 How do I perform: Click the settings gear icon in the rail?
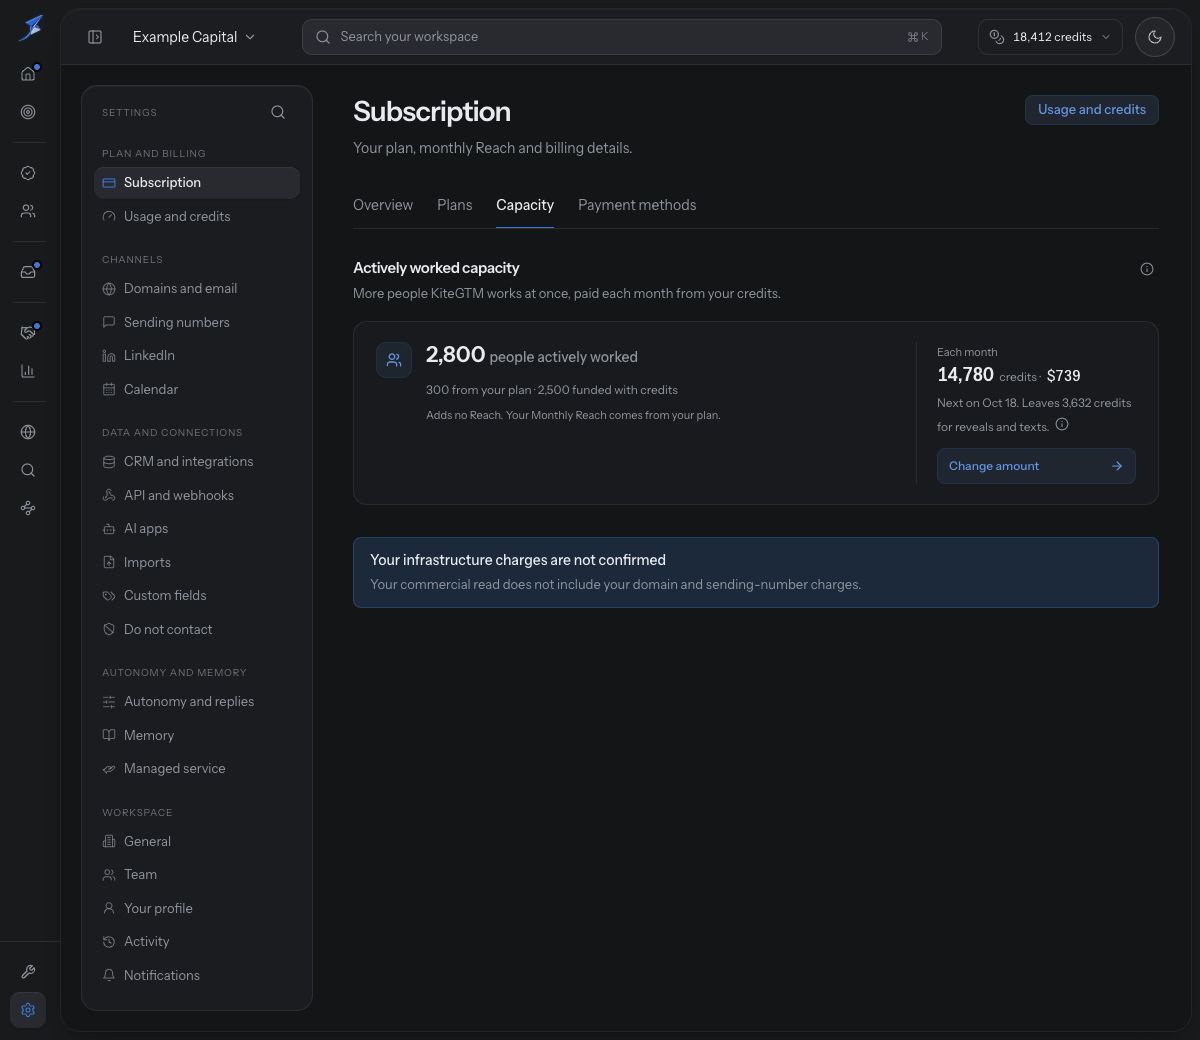[28, 1010]
